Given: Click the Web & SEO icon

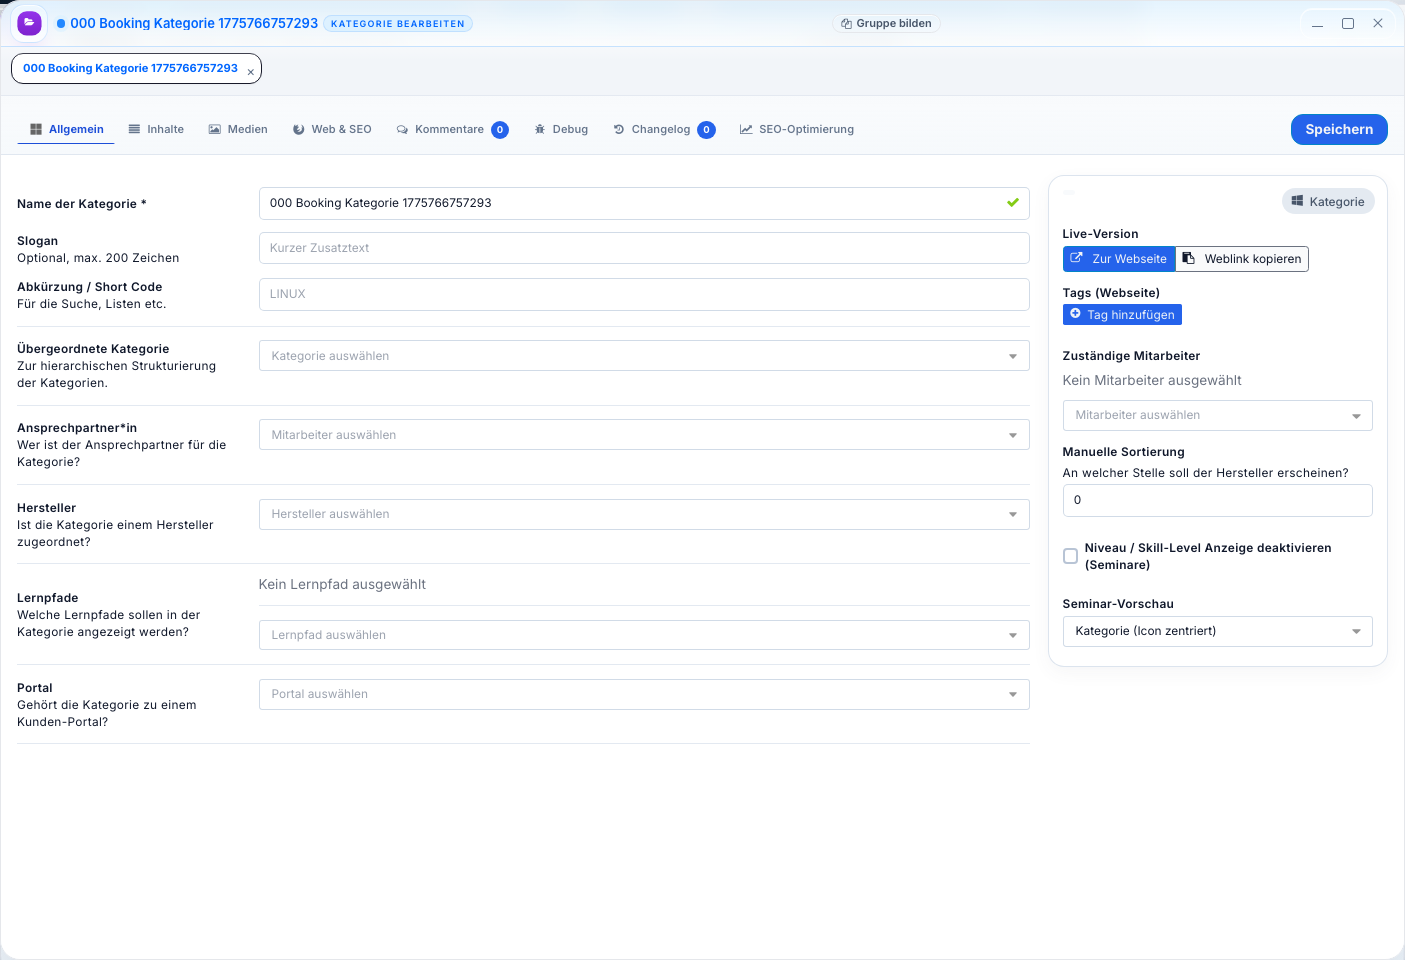Looking at the screenshot, I should 298,130.
